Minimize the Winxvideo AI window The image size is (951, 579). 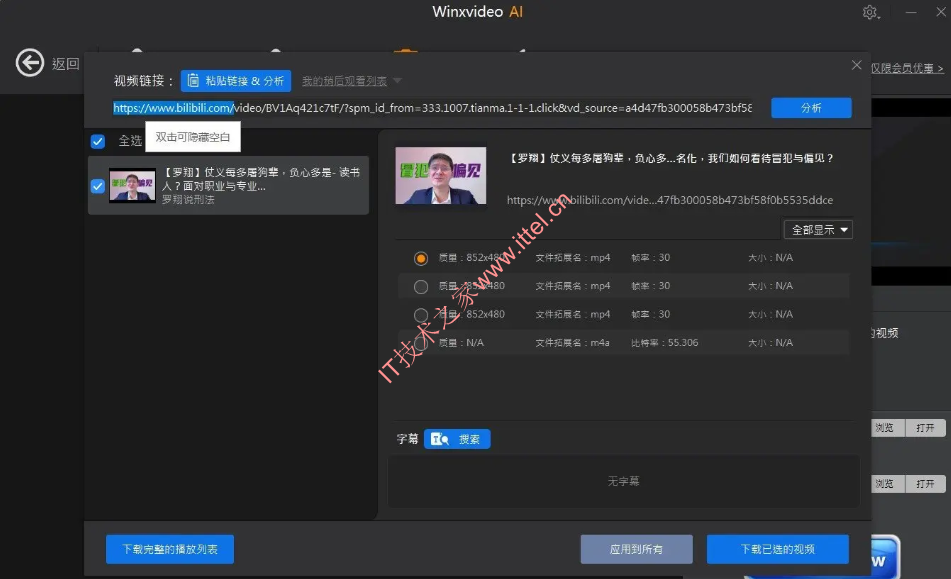click(911, 12)
